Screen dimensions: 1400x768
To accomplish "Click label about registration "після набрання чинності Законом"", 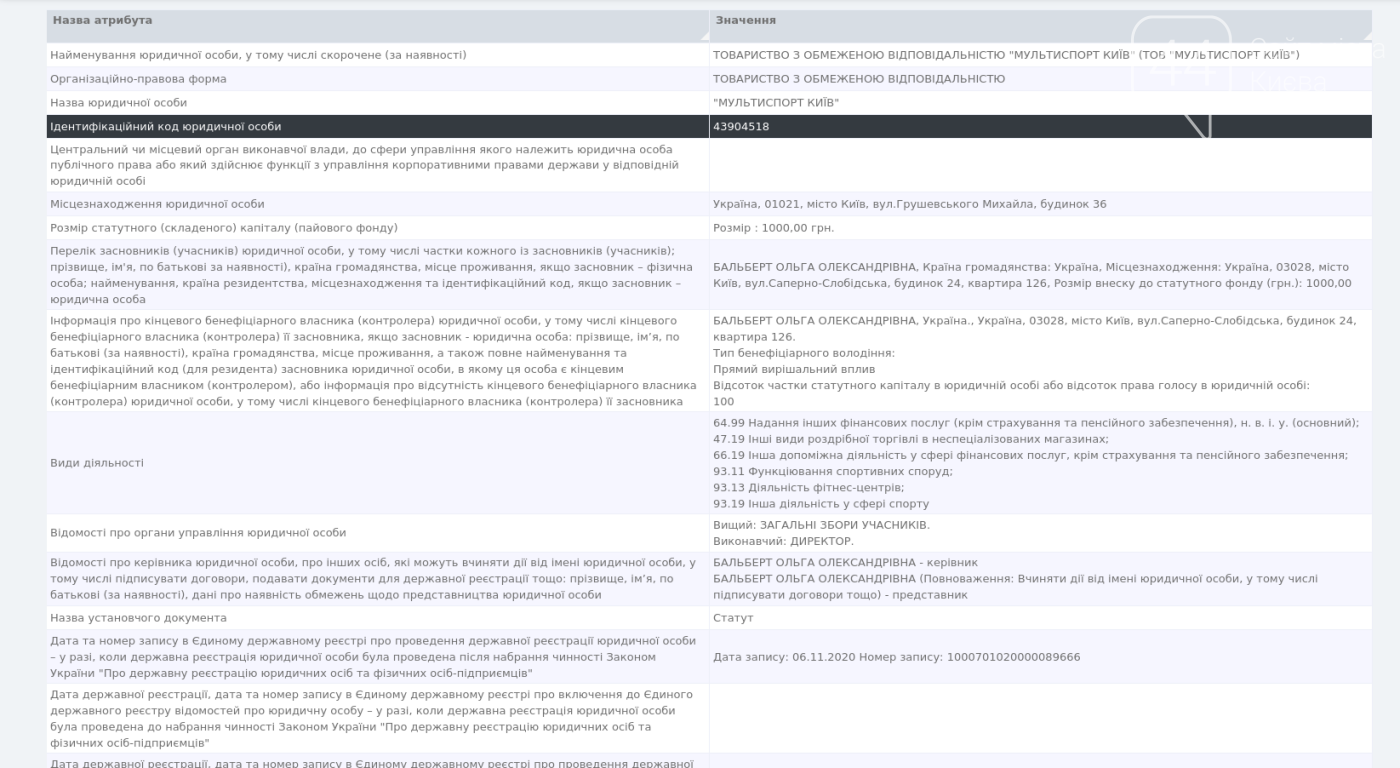I will 372,657.
